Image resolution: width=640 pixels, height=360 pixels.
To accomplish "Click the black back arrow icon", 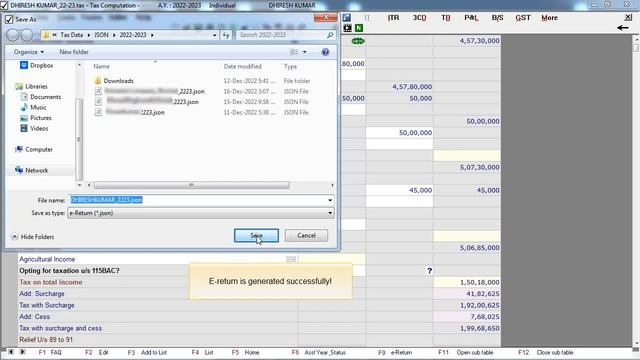I will pos(622,28).
